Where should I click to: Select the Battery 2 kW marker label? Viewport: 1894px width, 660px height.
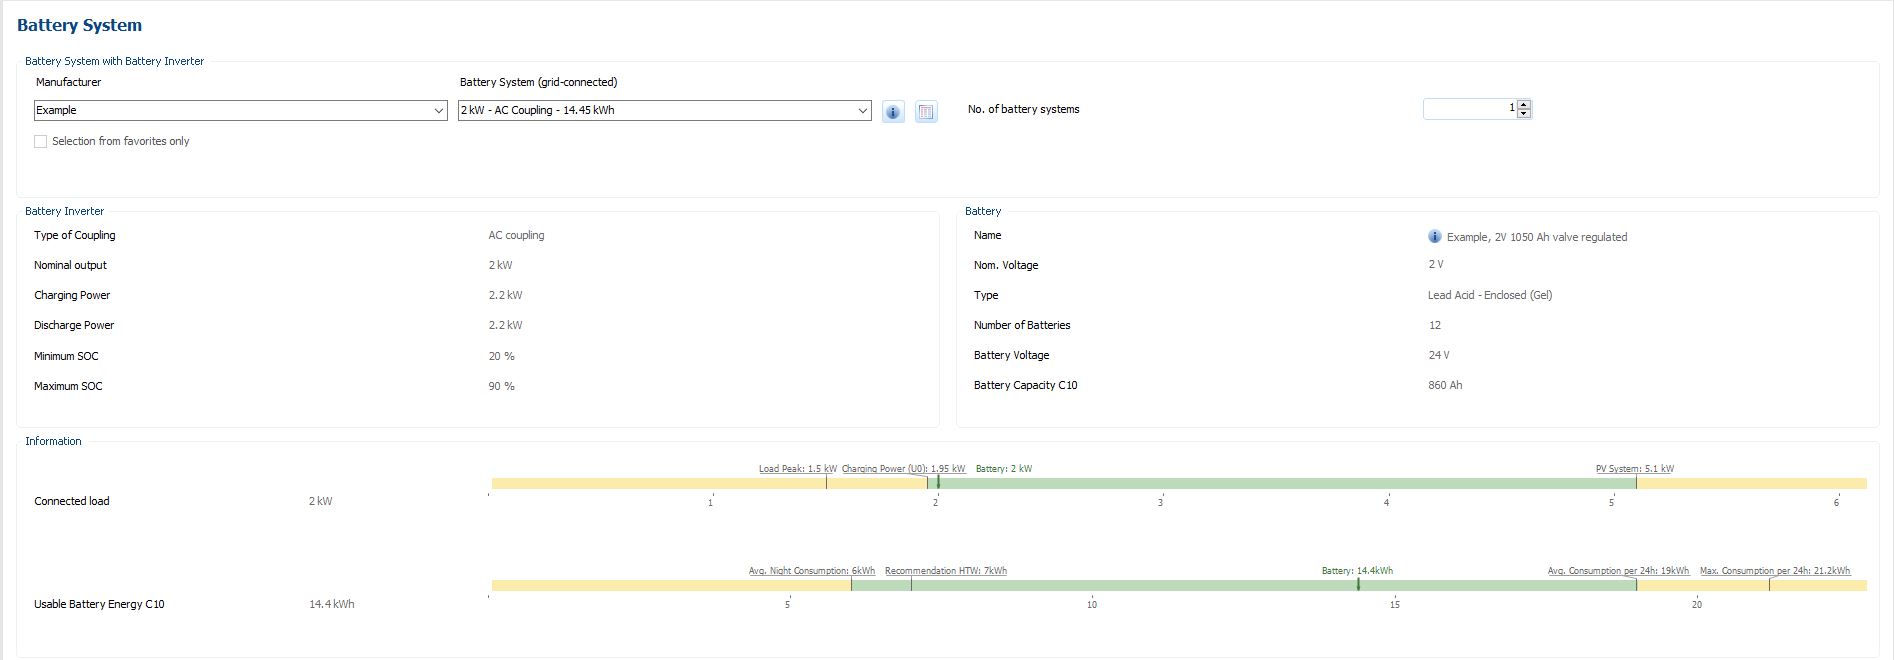pyautogui.click(x=1003, y=469)
